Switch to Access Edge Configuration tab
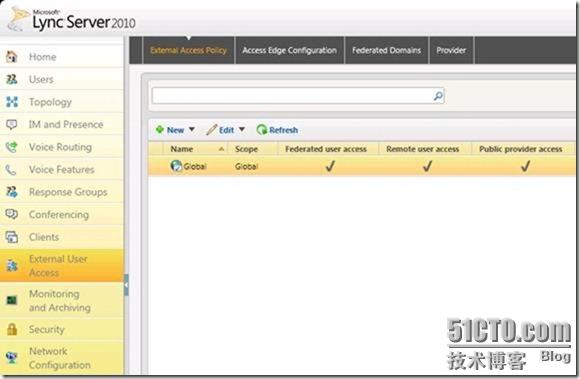The height and width of the screenshot is (379, 580). [289, 50]
